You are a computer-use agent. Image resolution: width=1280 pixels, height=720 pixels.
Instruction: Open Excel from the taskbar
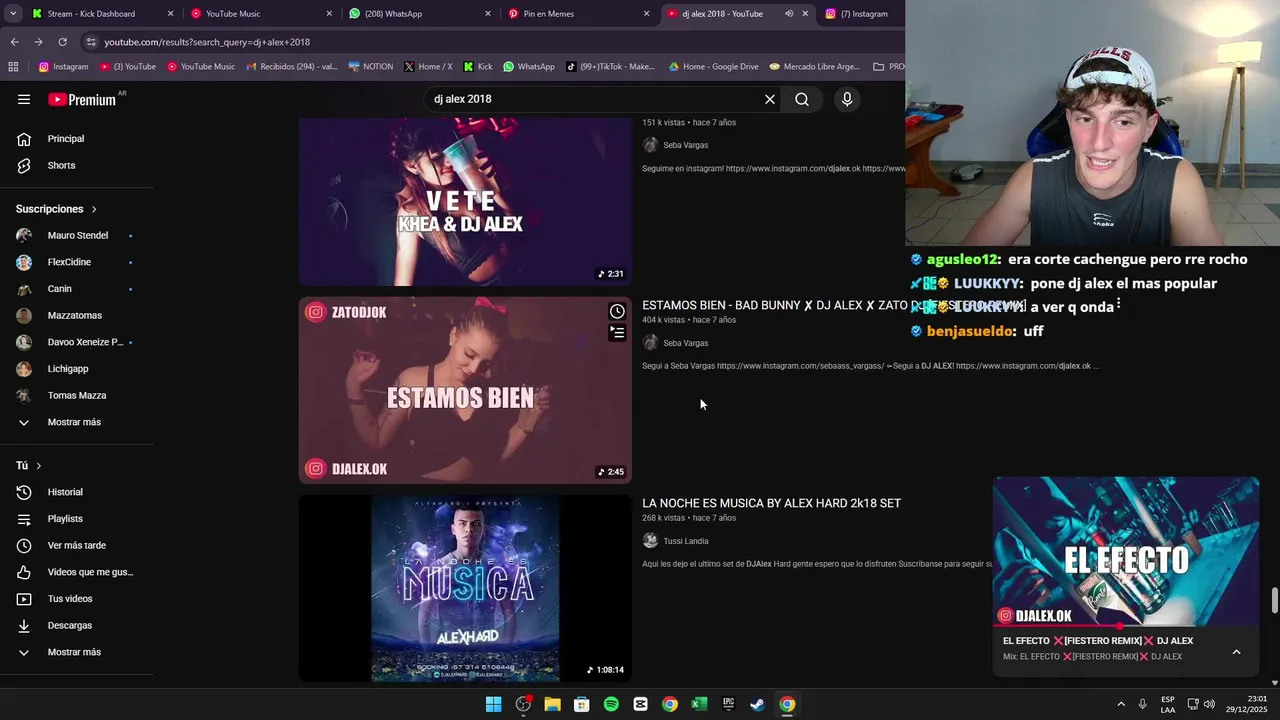[699, 704]
